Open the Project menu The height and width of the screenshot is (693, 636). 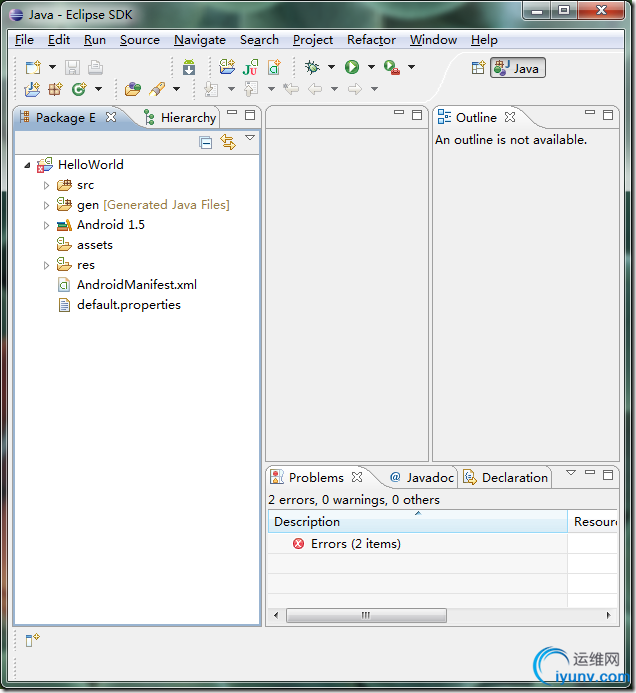click(312, 40)
